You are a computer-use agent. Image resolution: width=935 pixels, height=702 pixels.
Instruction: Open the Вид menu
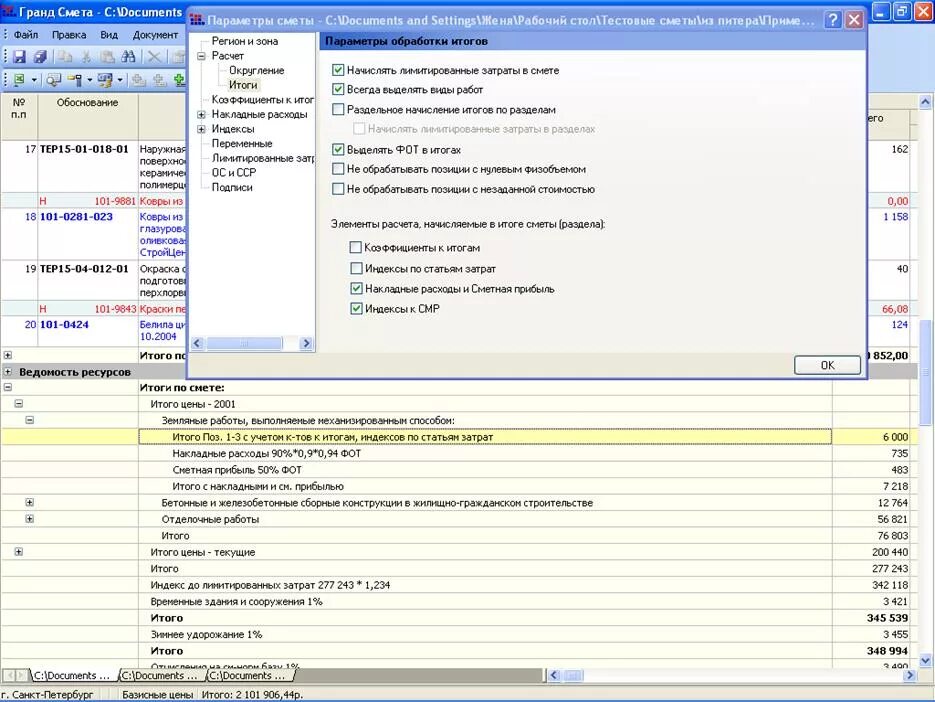(109, 35)
